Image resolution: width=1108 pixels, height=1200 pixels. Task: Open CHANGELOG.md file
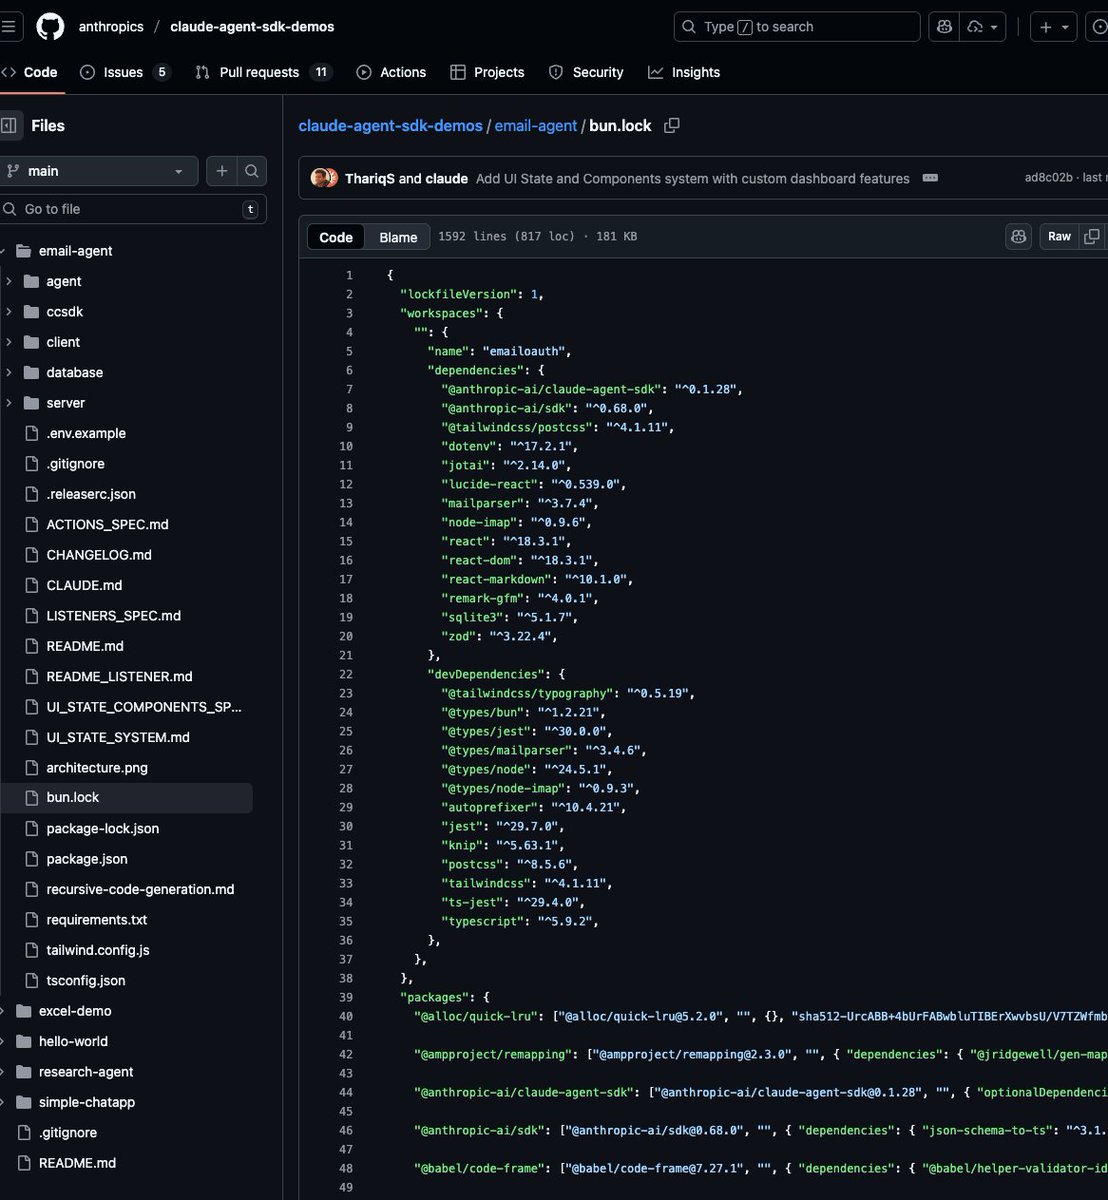point(99,555)
